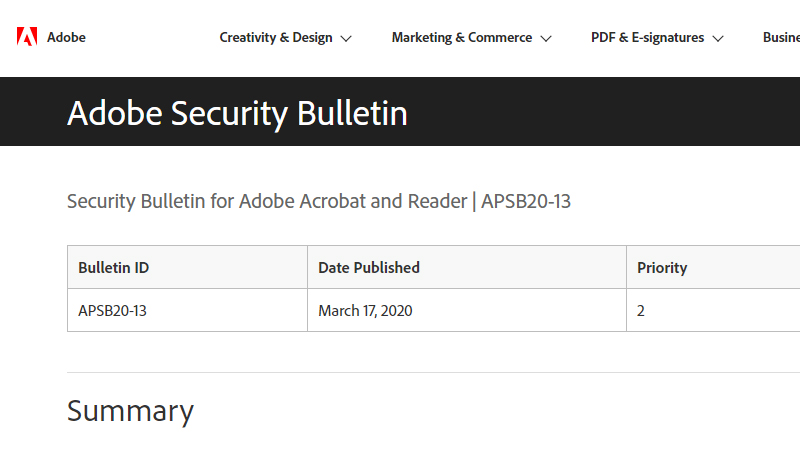Select the partially visible Business menu item
800x450 pixels.
pyautogui.click(x=781, y=37)
